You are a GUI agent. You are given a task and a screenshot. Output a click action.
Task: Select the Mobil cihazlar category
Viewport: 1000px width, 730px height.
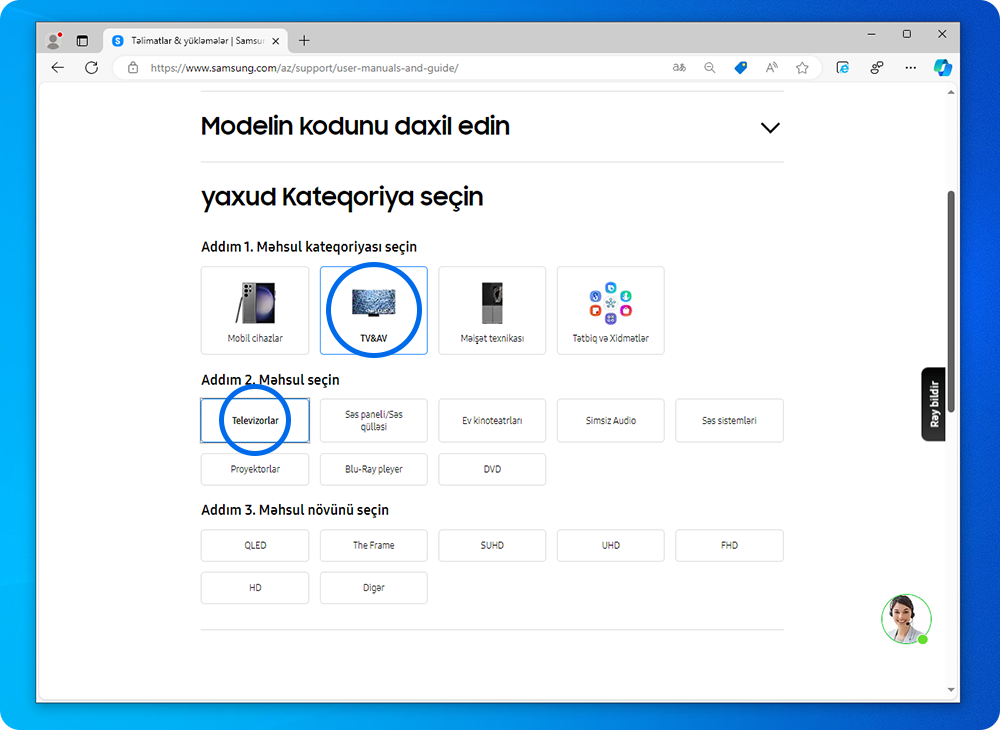click(255, 310)
